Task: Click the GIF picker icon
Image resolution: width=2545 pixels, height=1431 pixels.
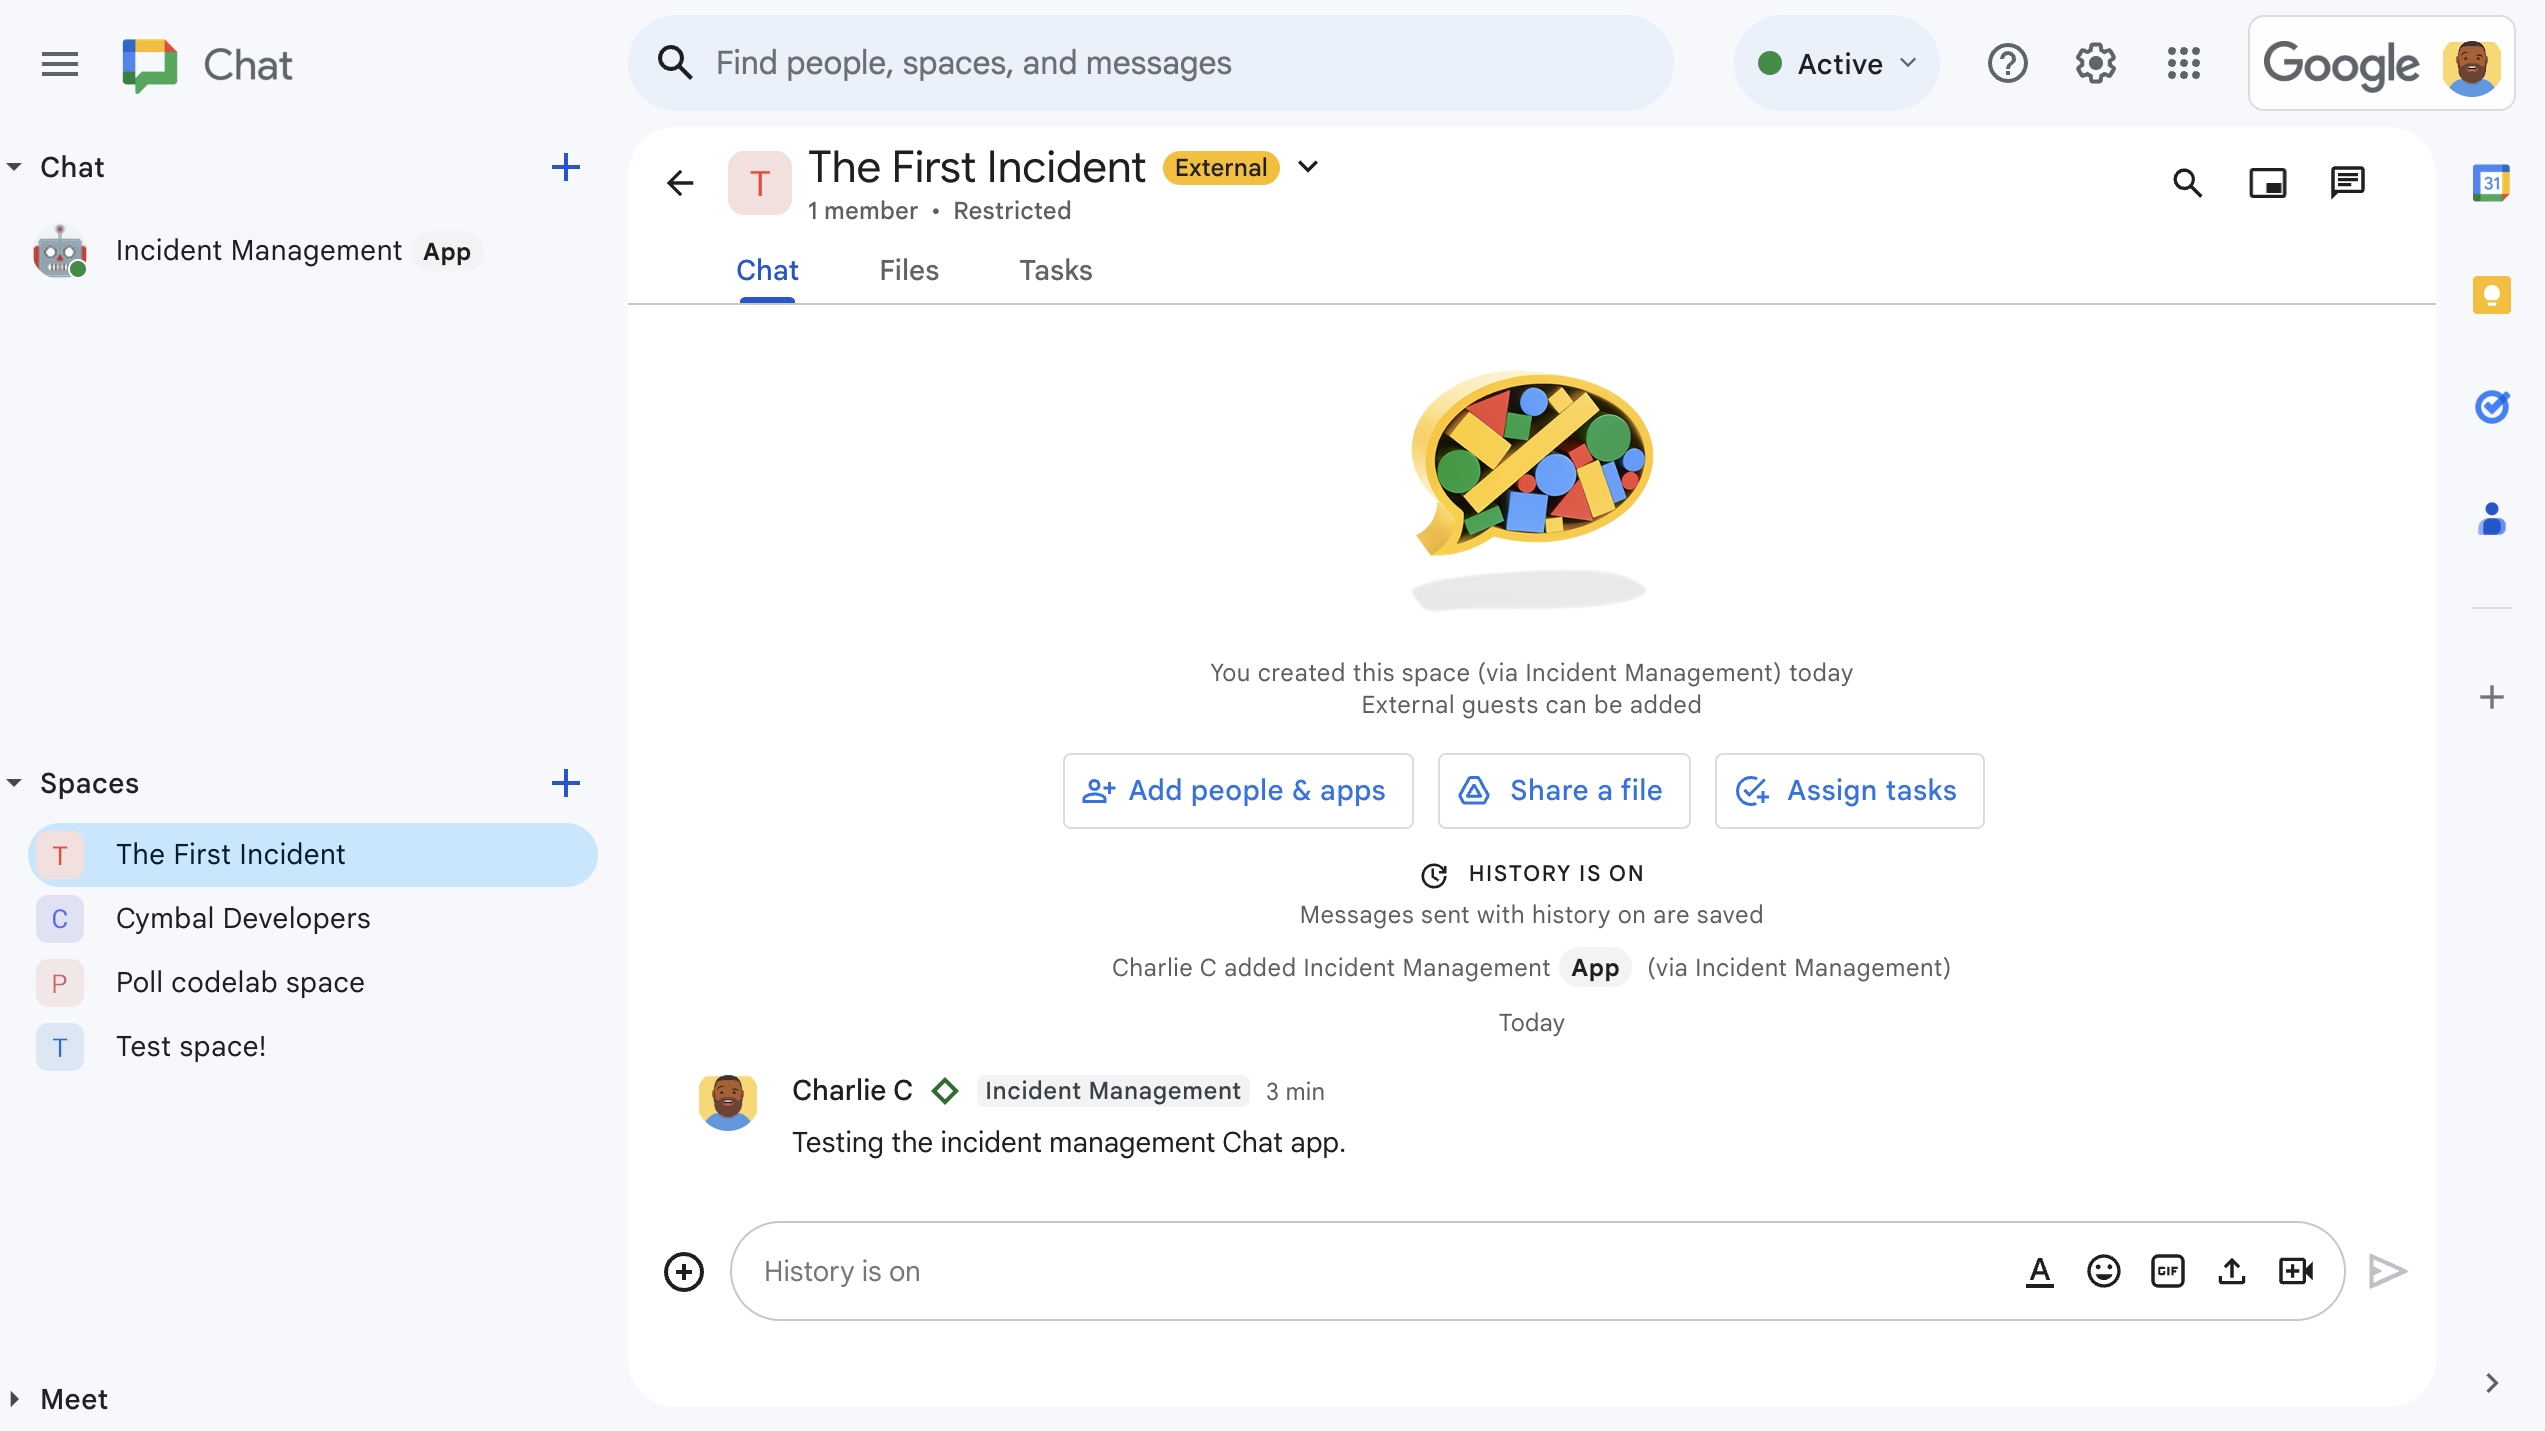Action: point(2167,1270)
